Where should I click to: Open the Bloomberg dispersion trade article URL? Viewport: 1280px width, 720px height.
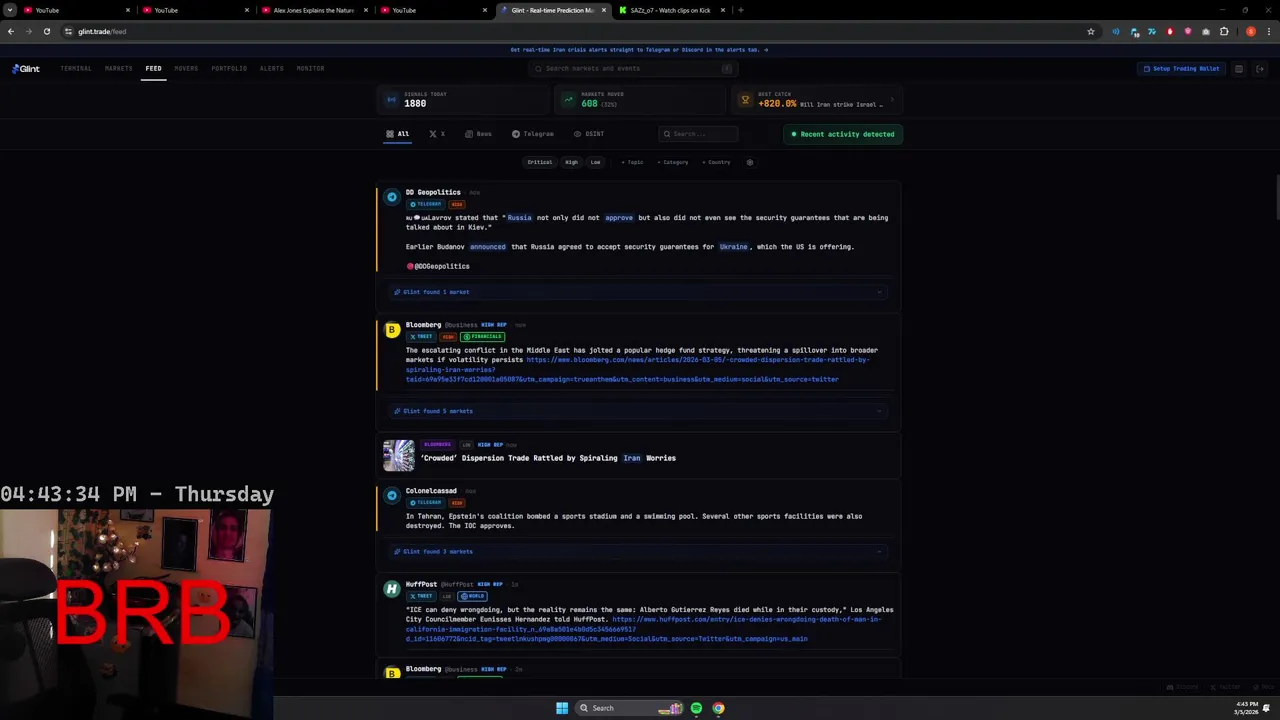(638, 369)
